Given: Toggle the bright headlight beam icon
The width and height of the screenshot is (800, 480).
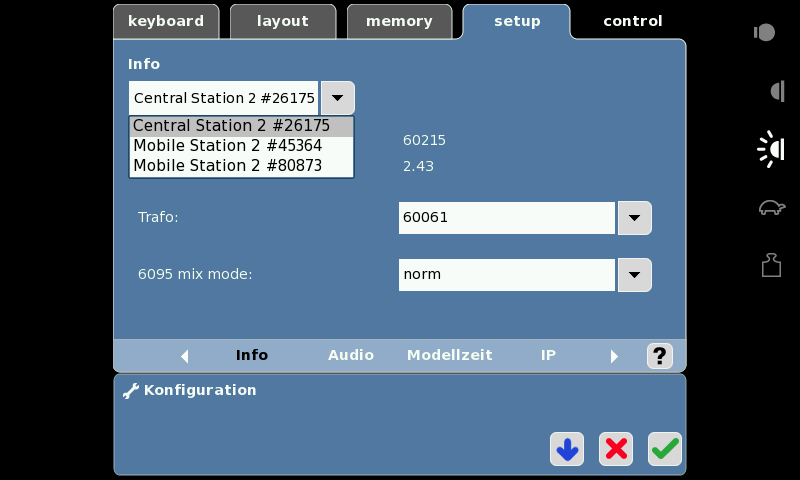Looking at the screenshot, I should click(771, 149).
